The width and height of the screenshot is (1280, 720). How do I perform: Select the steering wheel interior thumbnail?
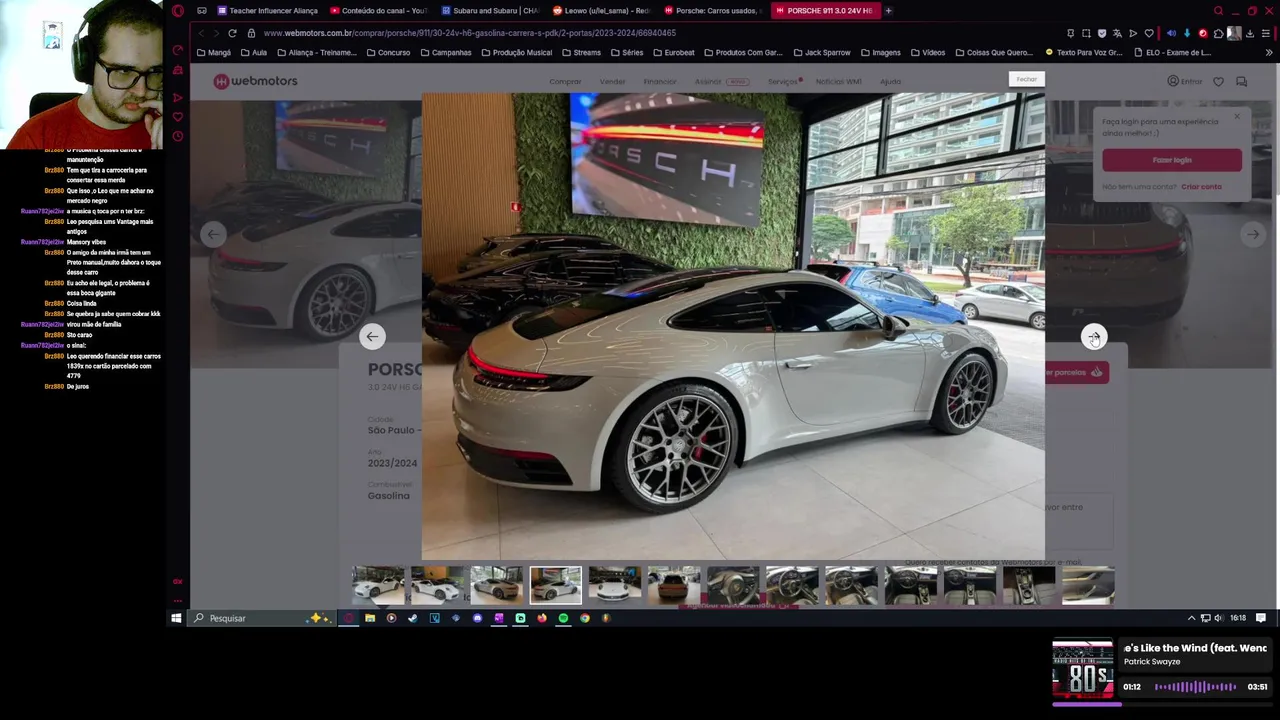pos(732,585)
